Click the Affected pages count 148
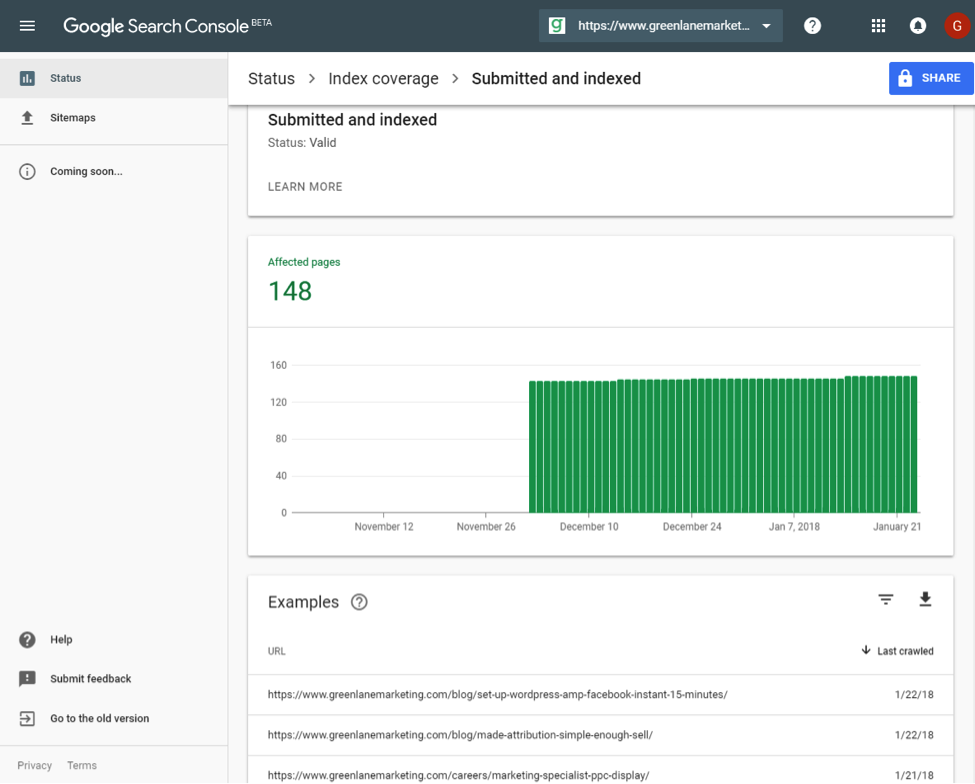 [290, 291]
